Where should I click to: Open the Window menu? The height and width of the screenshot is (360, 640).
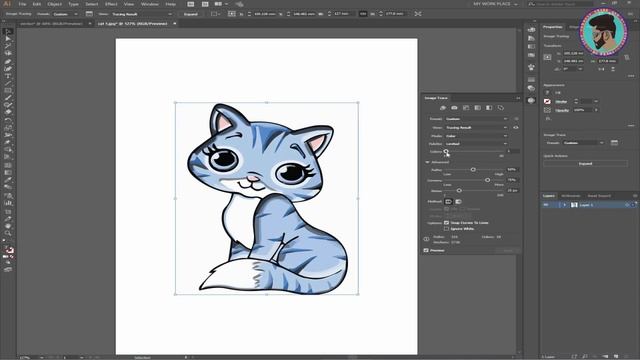[149, 4]
